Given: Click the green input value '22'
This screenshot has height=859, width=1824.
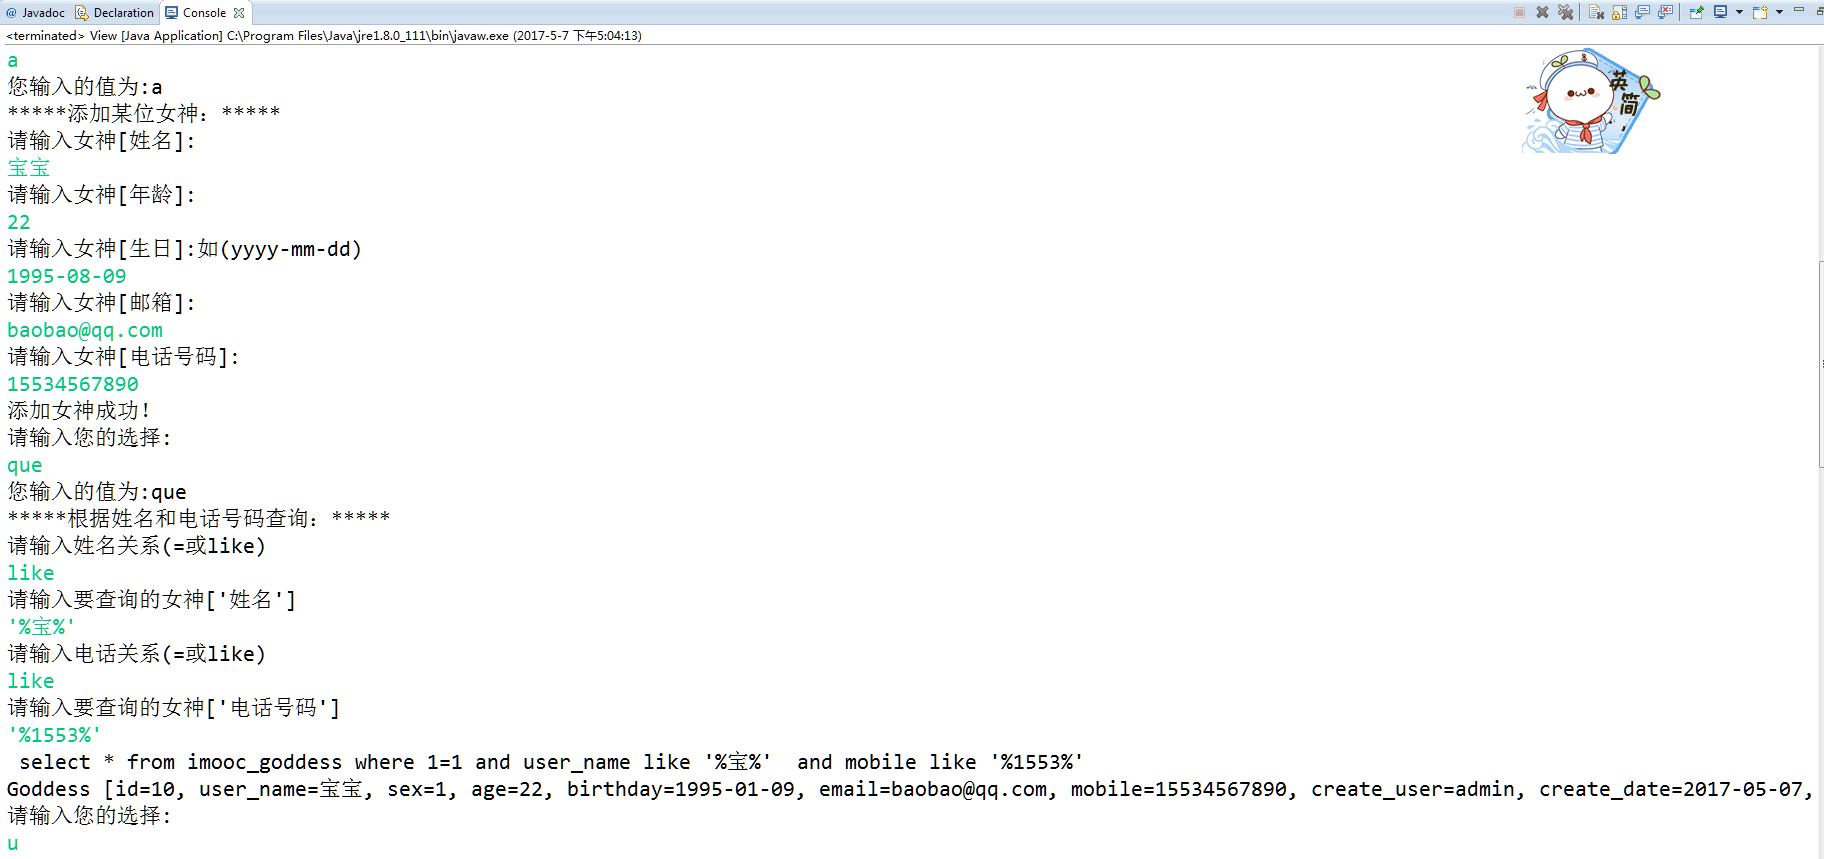Looking at the screenshot, I should point(19,222).
